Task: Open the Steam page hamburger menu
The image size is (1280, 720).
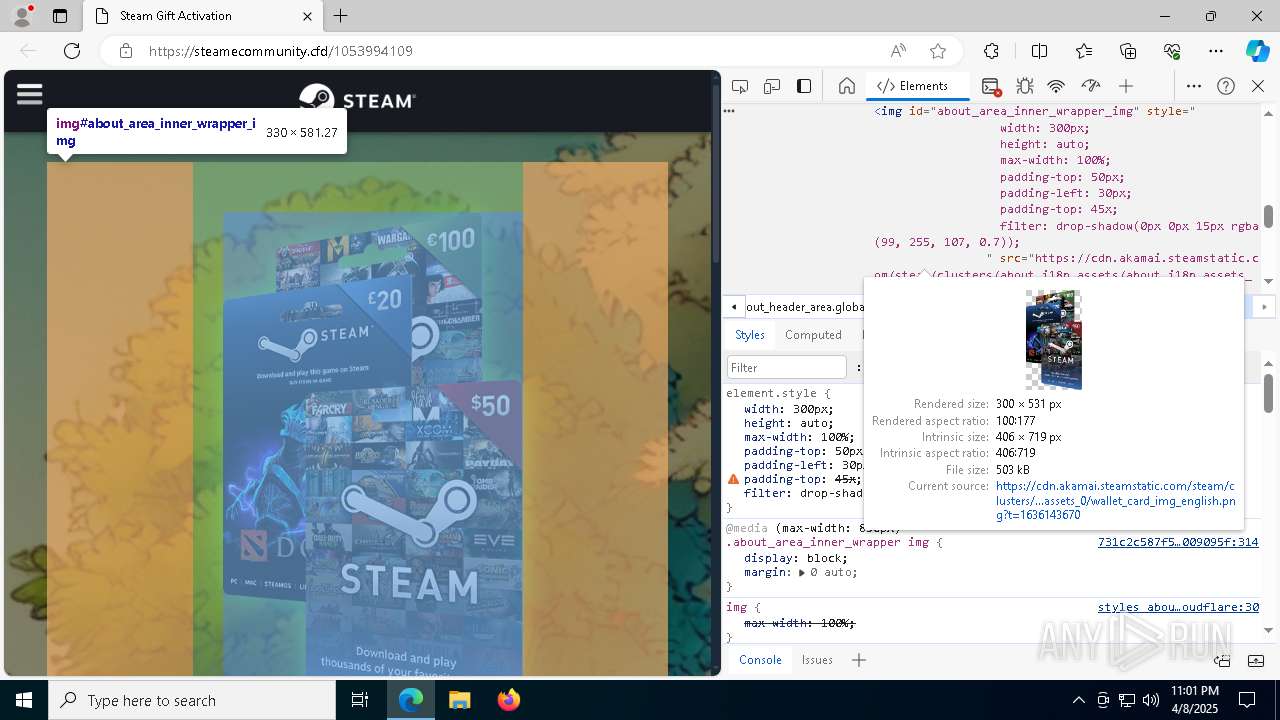Action: tap(30, 94)
